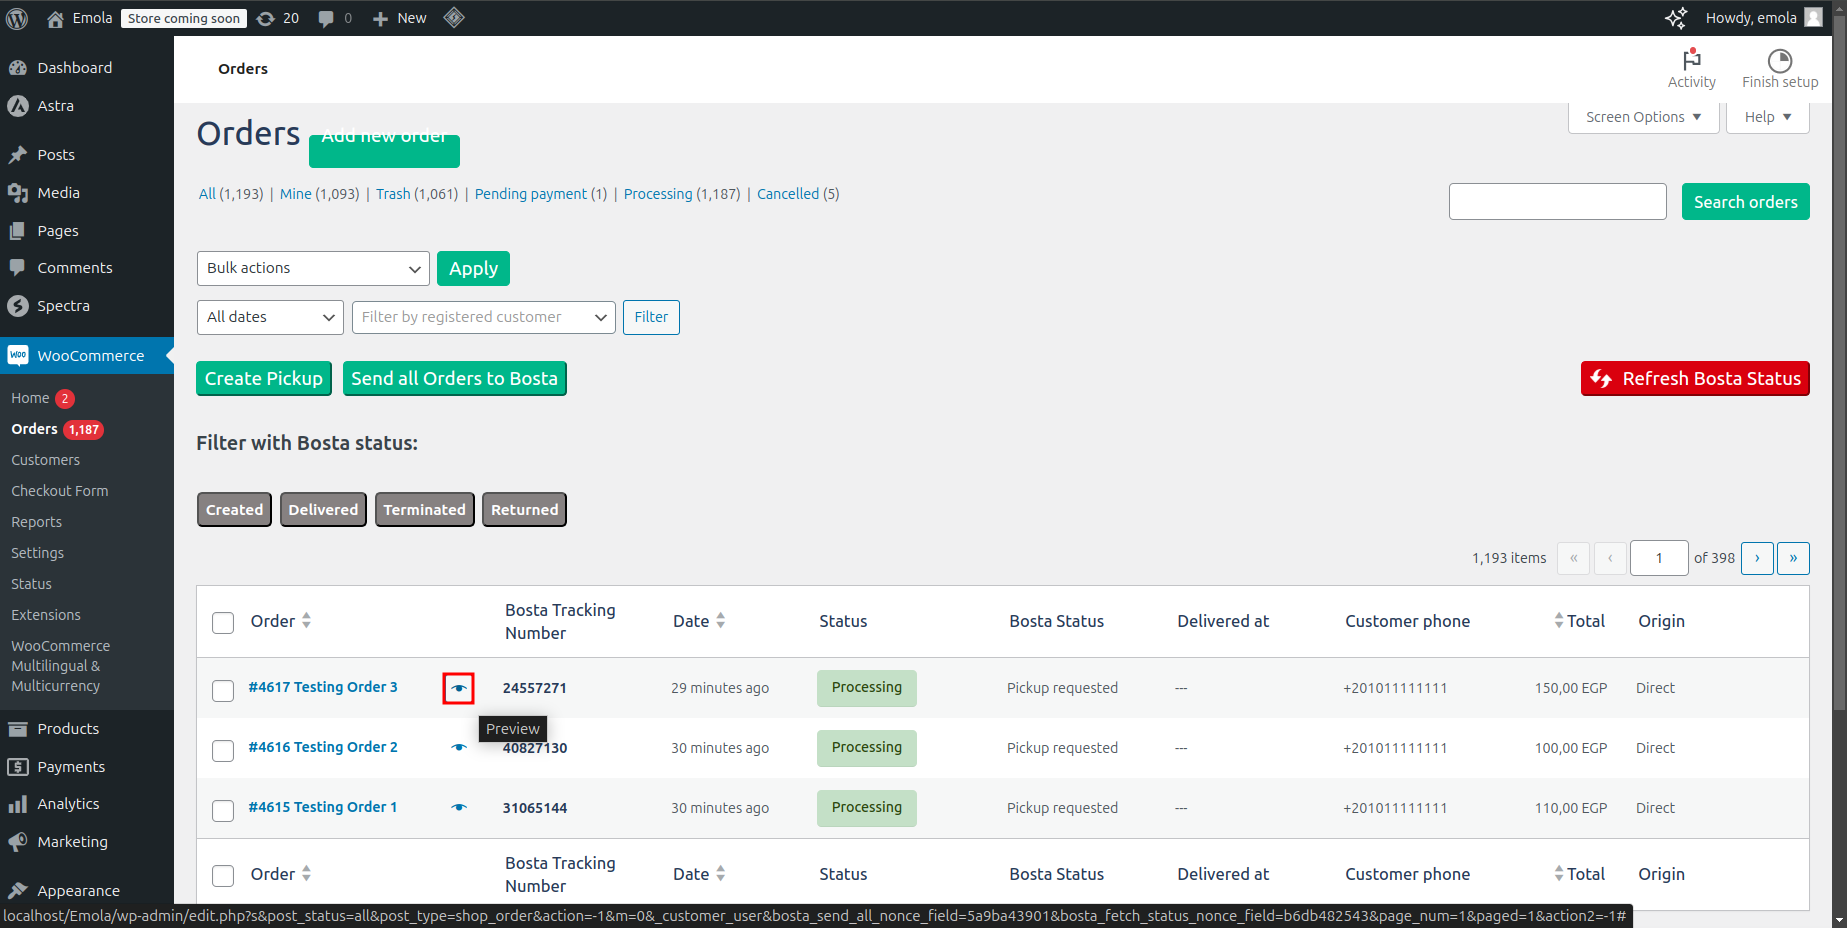Viewport: 1847px width, 928px height.
Task: Open Media library icon in sidebar
Action: (18, 193)
